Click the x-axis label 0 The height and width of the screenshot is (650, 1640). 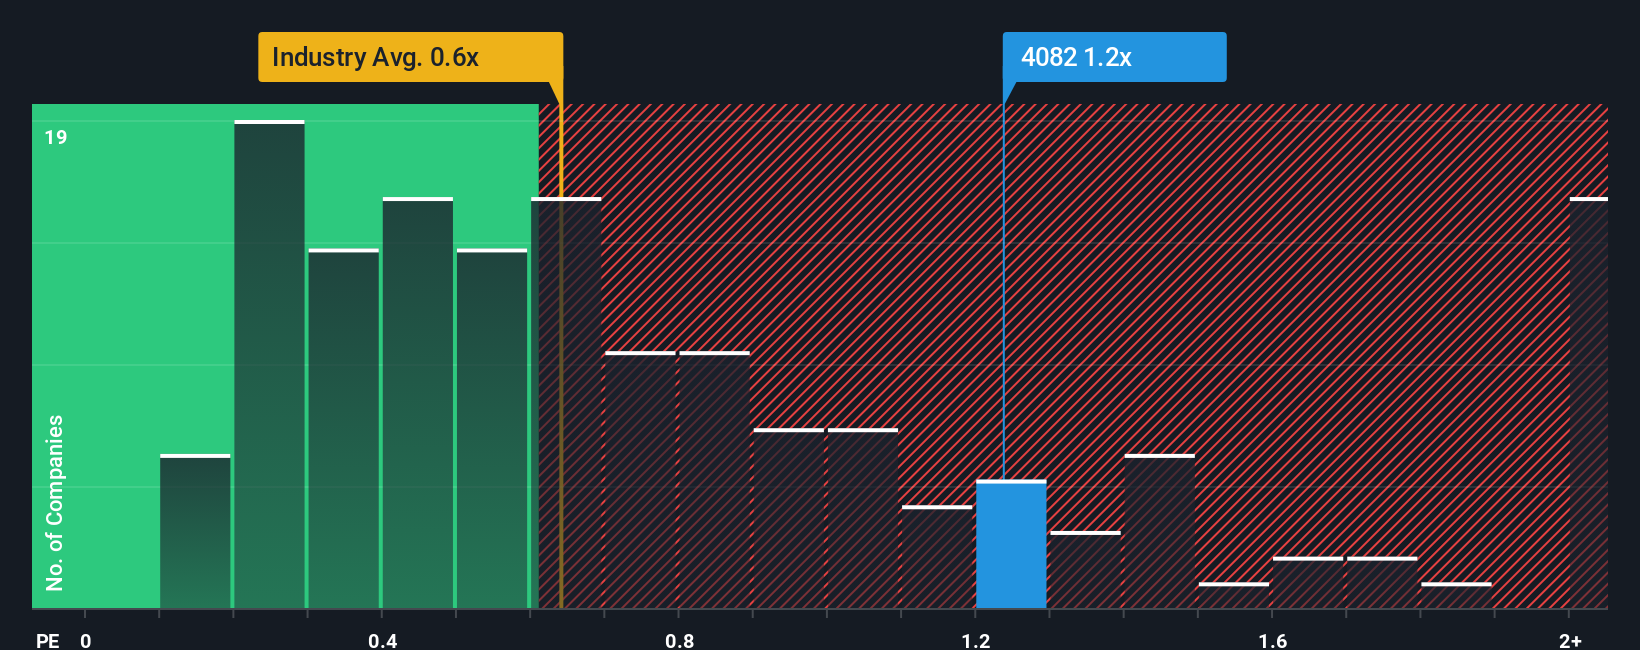[x=86, y=640]
